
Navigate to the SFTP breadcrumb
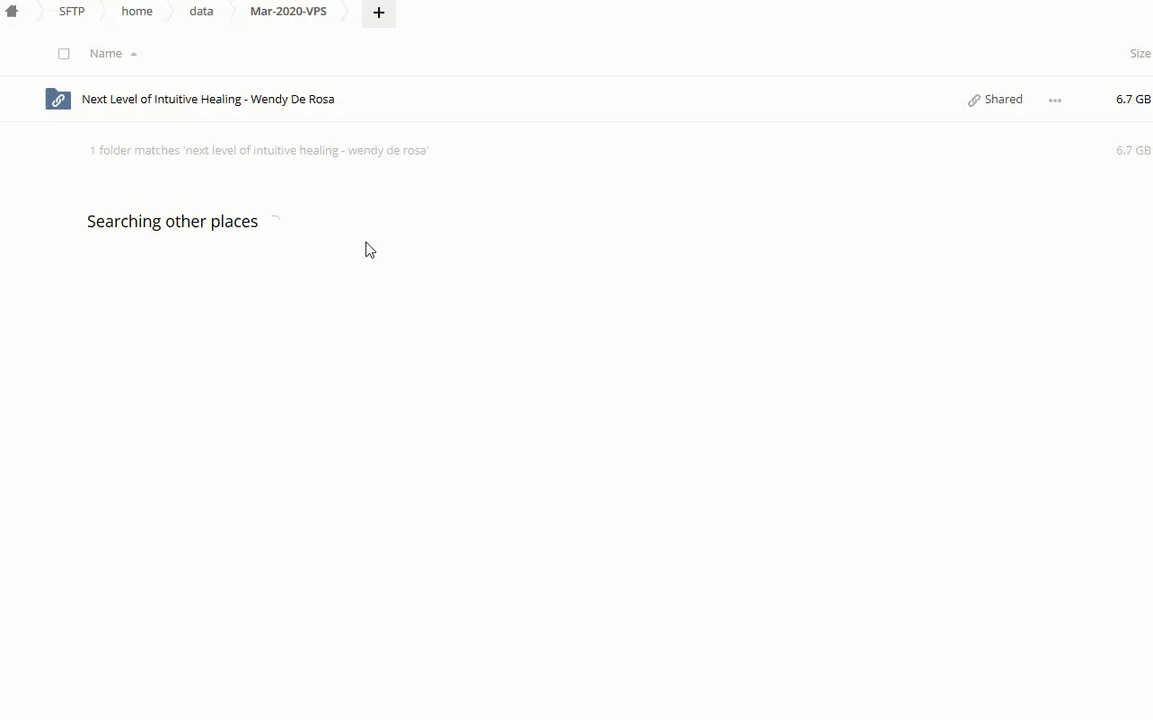[72, 11]
